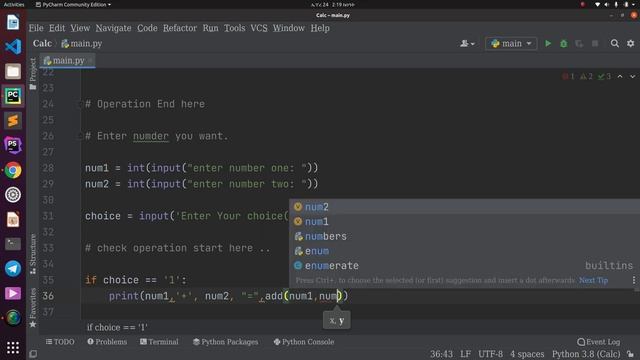Image resolution: width=640 pixels, height=360 pixels.
Task: Choose num1 from completion list
Action: pyautogui.click(x=464, y=221)
